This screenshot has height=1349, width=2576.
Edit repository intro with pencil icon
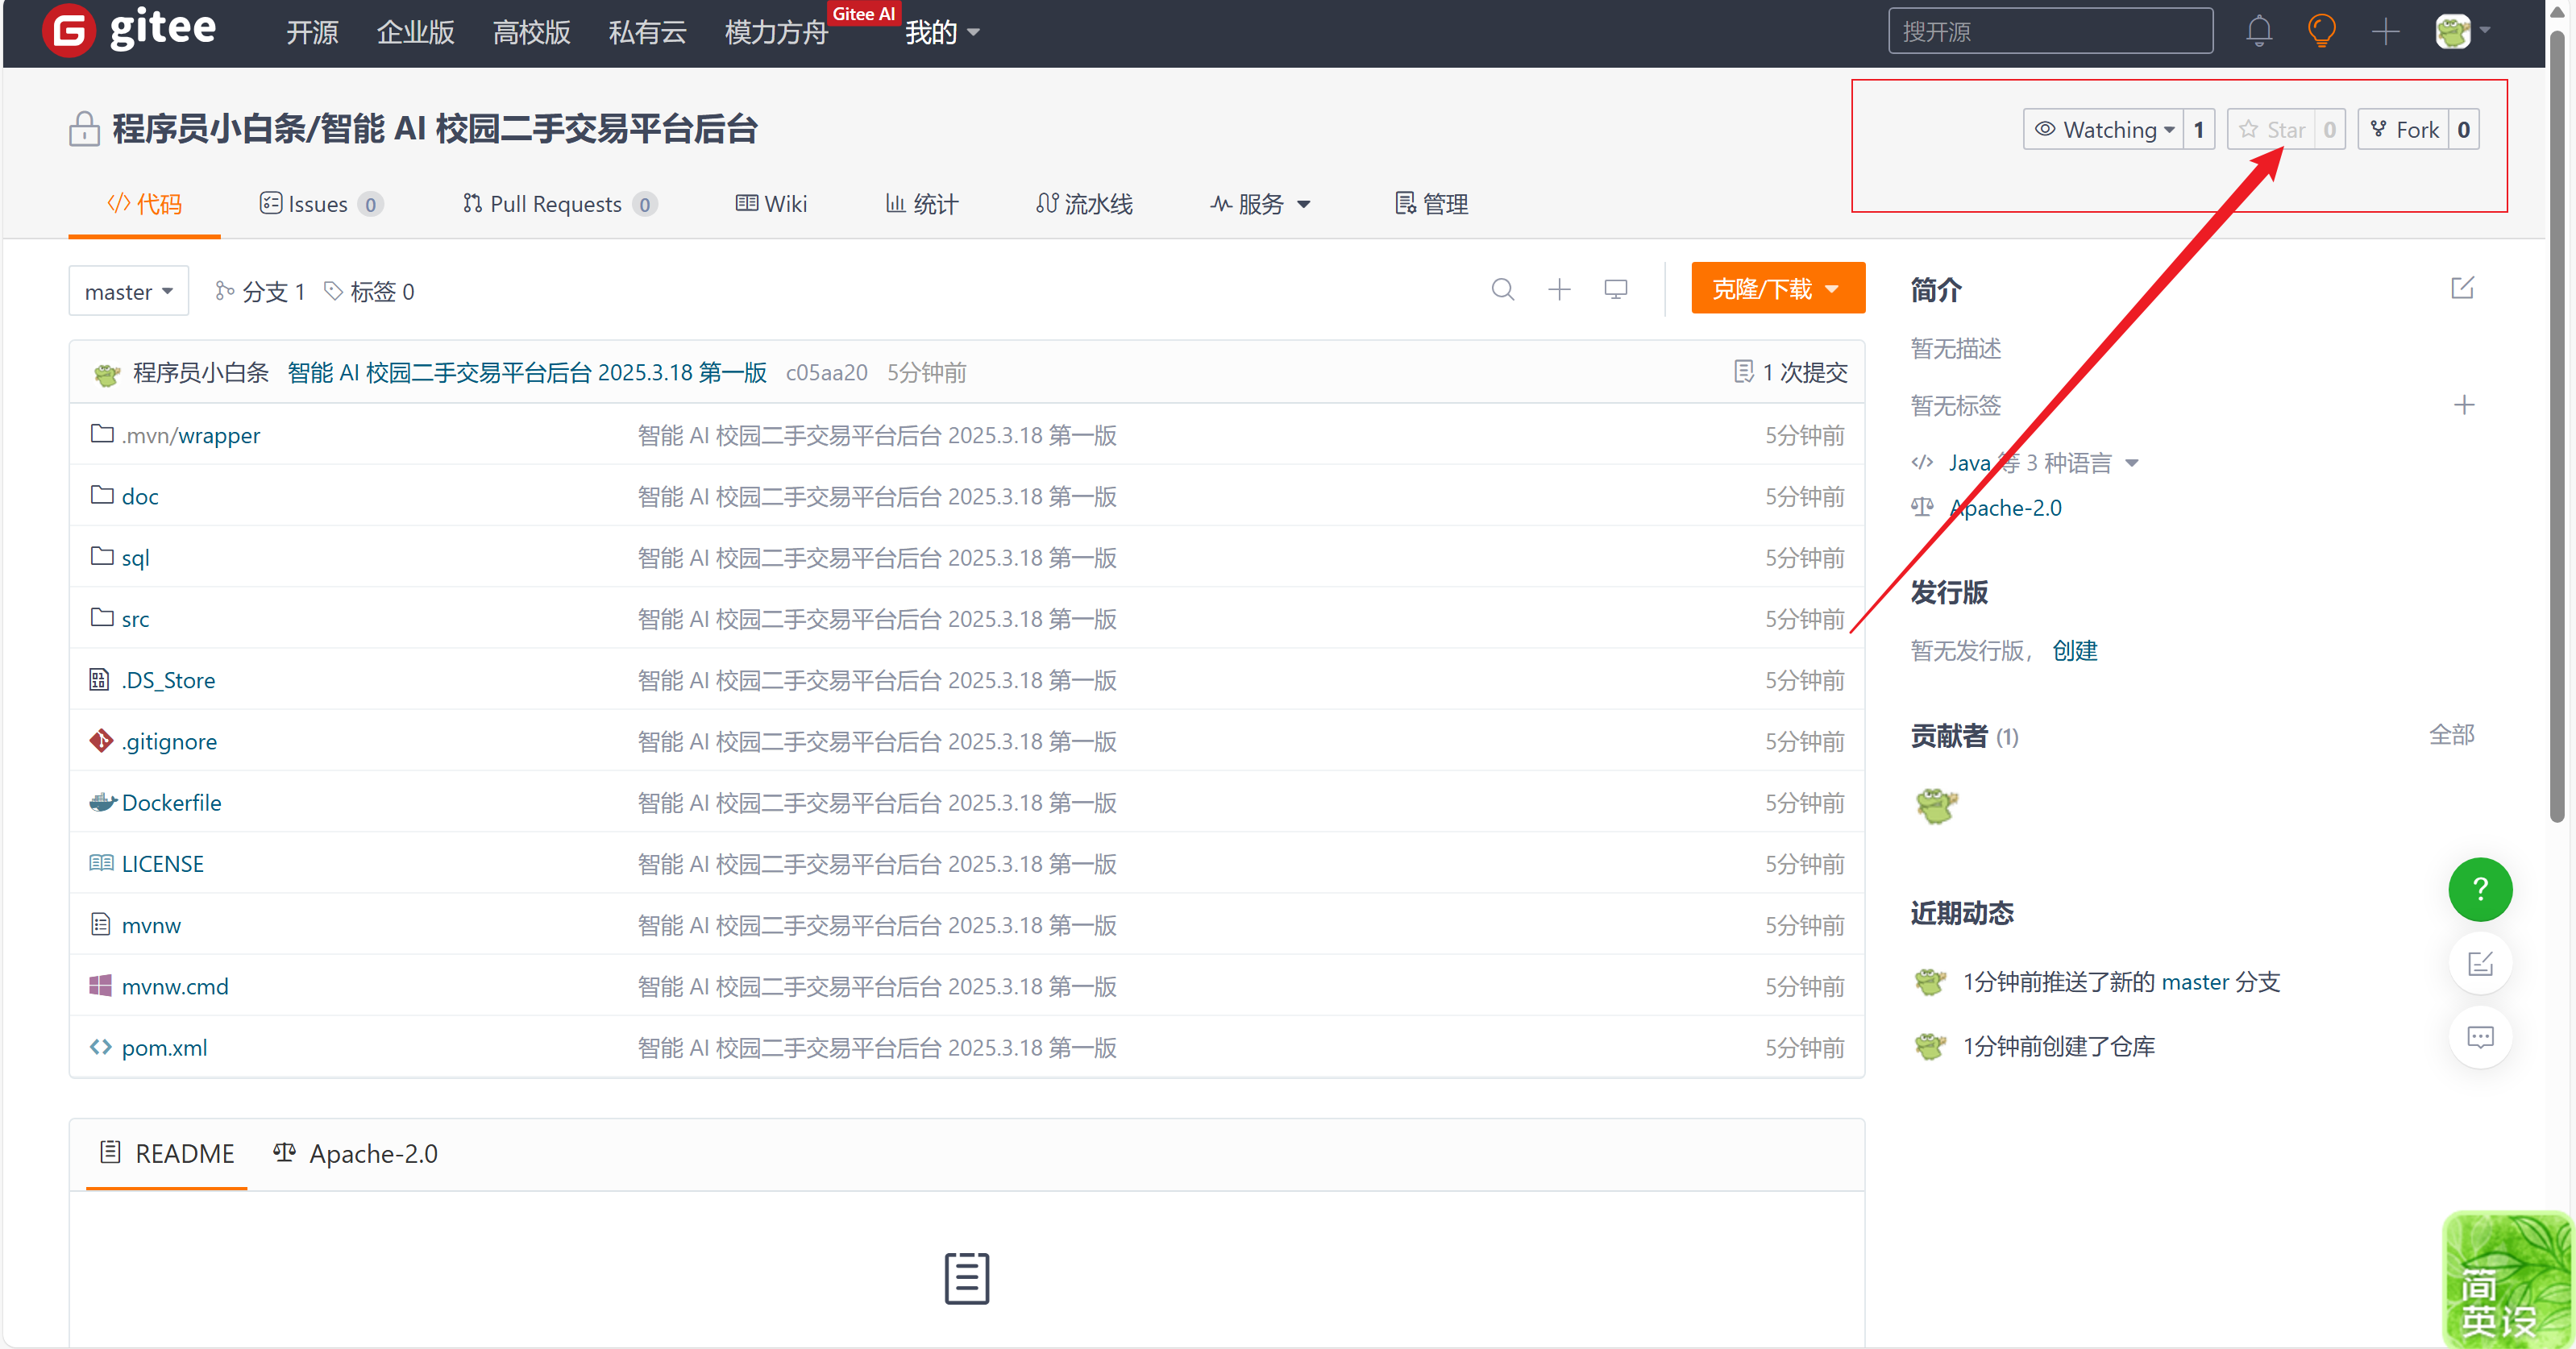[2462, 289]
